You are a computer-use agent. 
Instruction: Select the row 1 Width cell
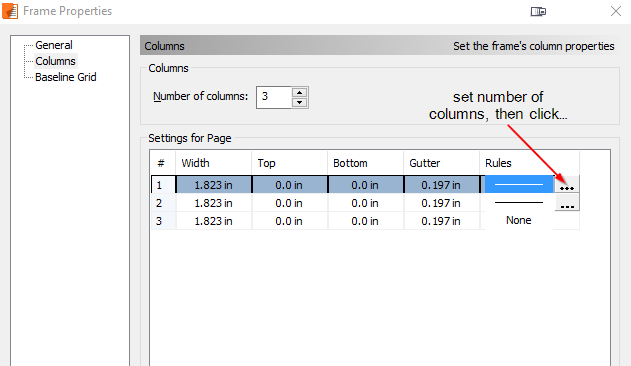(214, 185)
